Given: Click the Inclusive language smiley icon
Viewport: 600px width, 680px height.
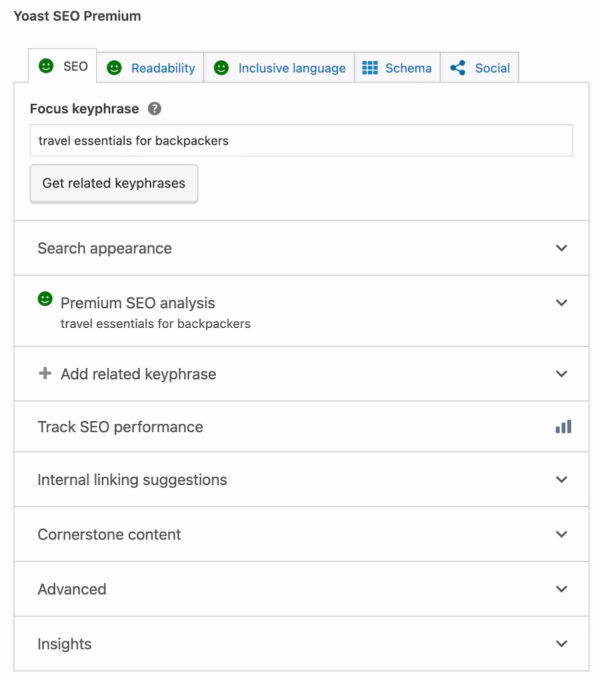Looking at the screenshot, I should [221, 68].
